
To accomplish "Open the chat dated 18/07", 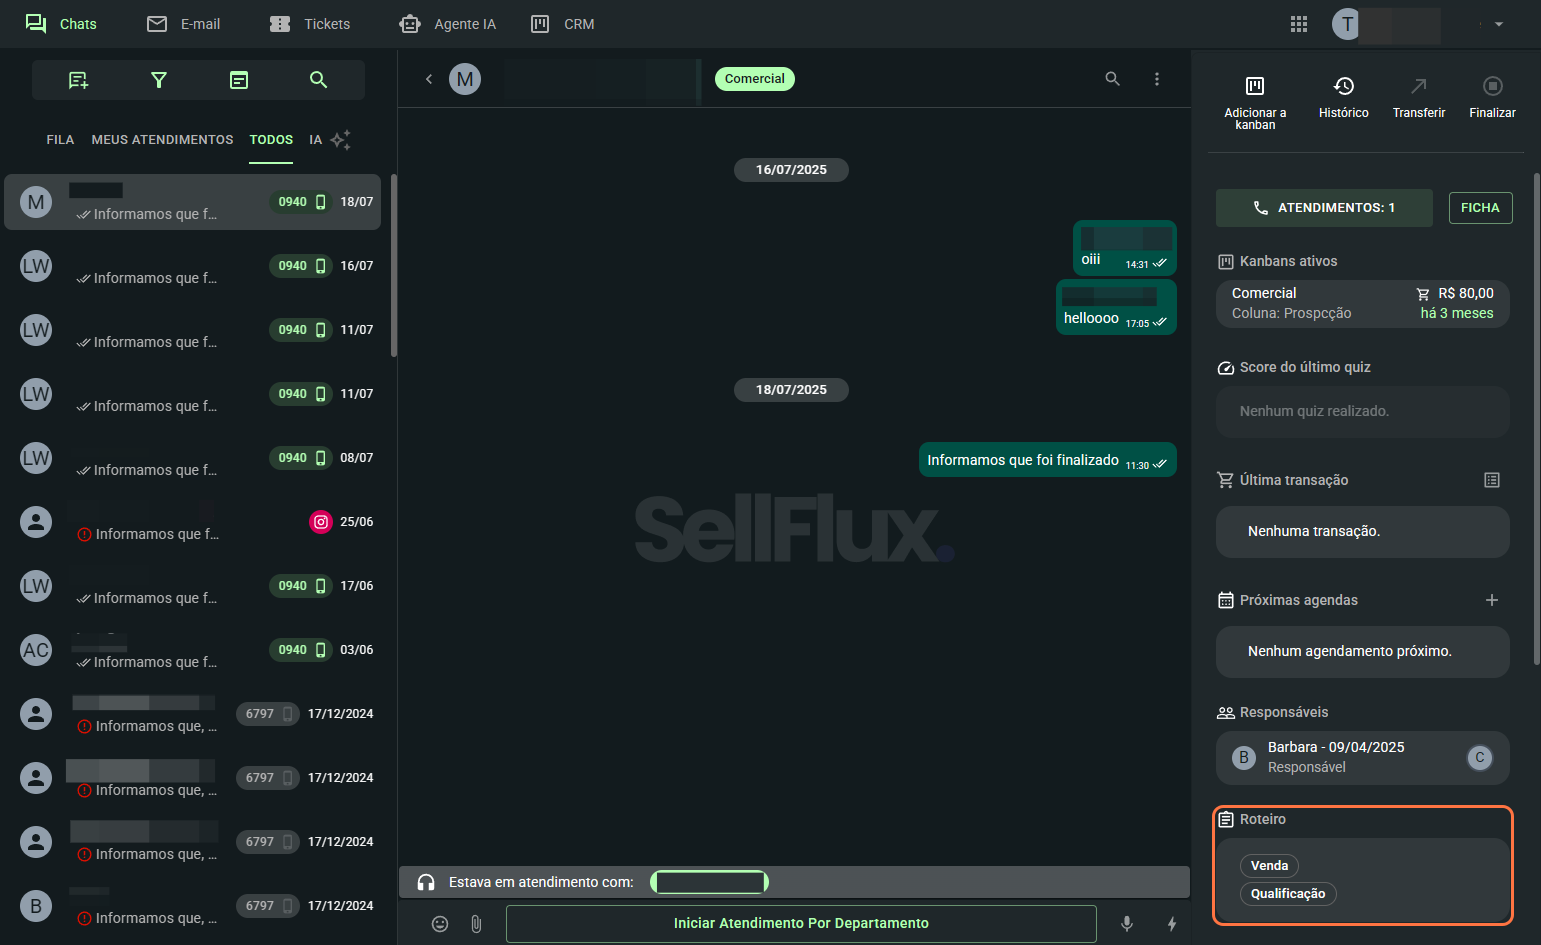I will (x=193, y=202).
